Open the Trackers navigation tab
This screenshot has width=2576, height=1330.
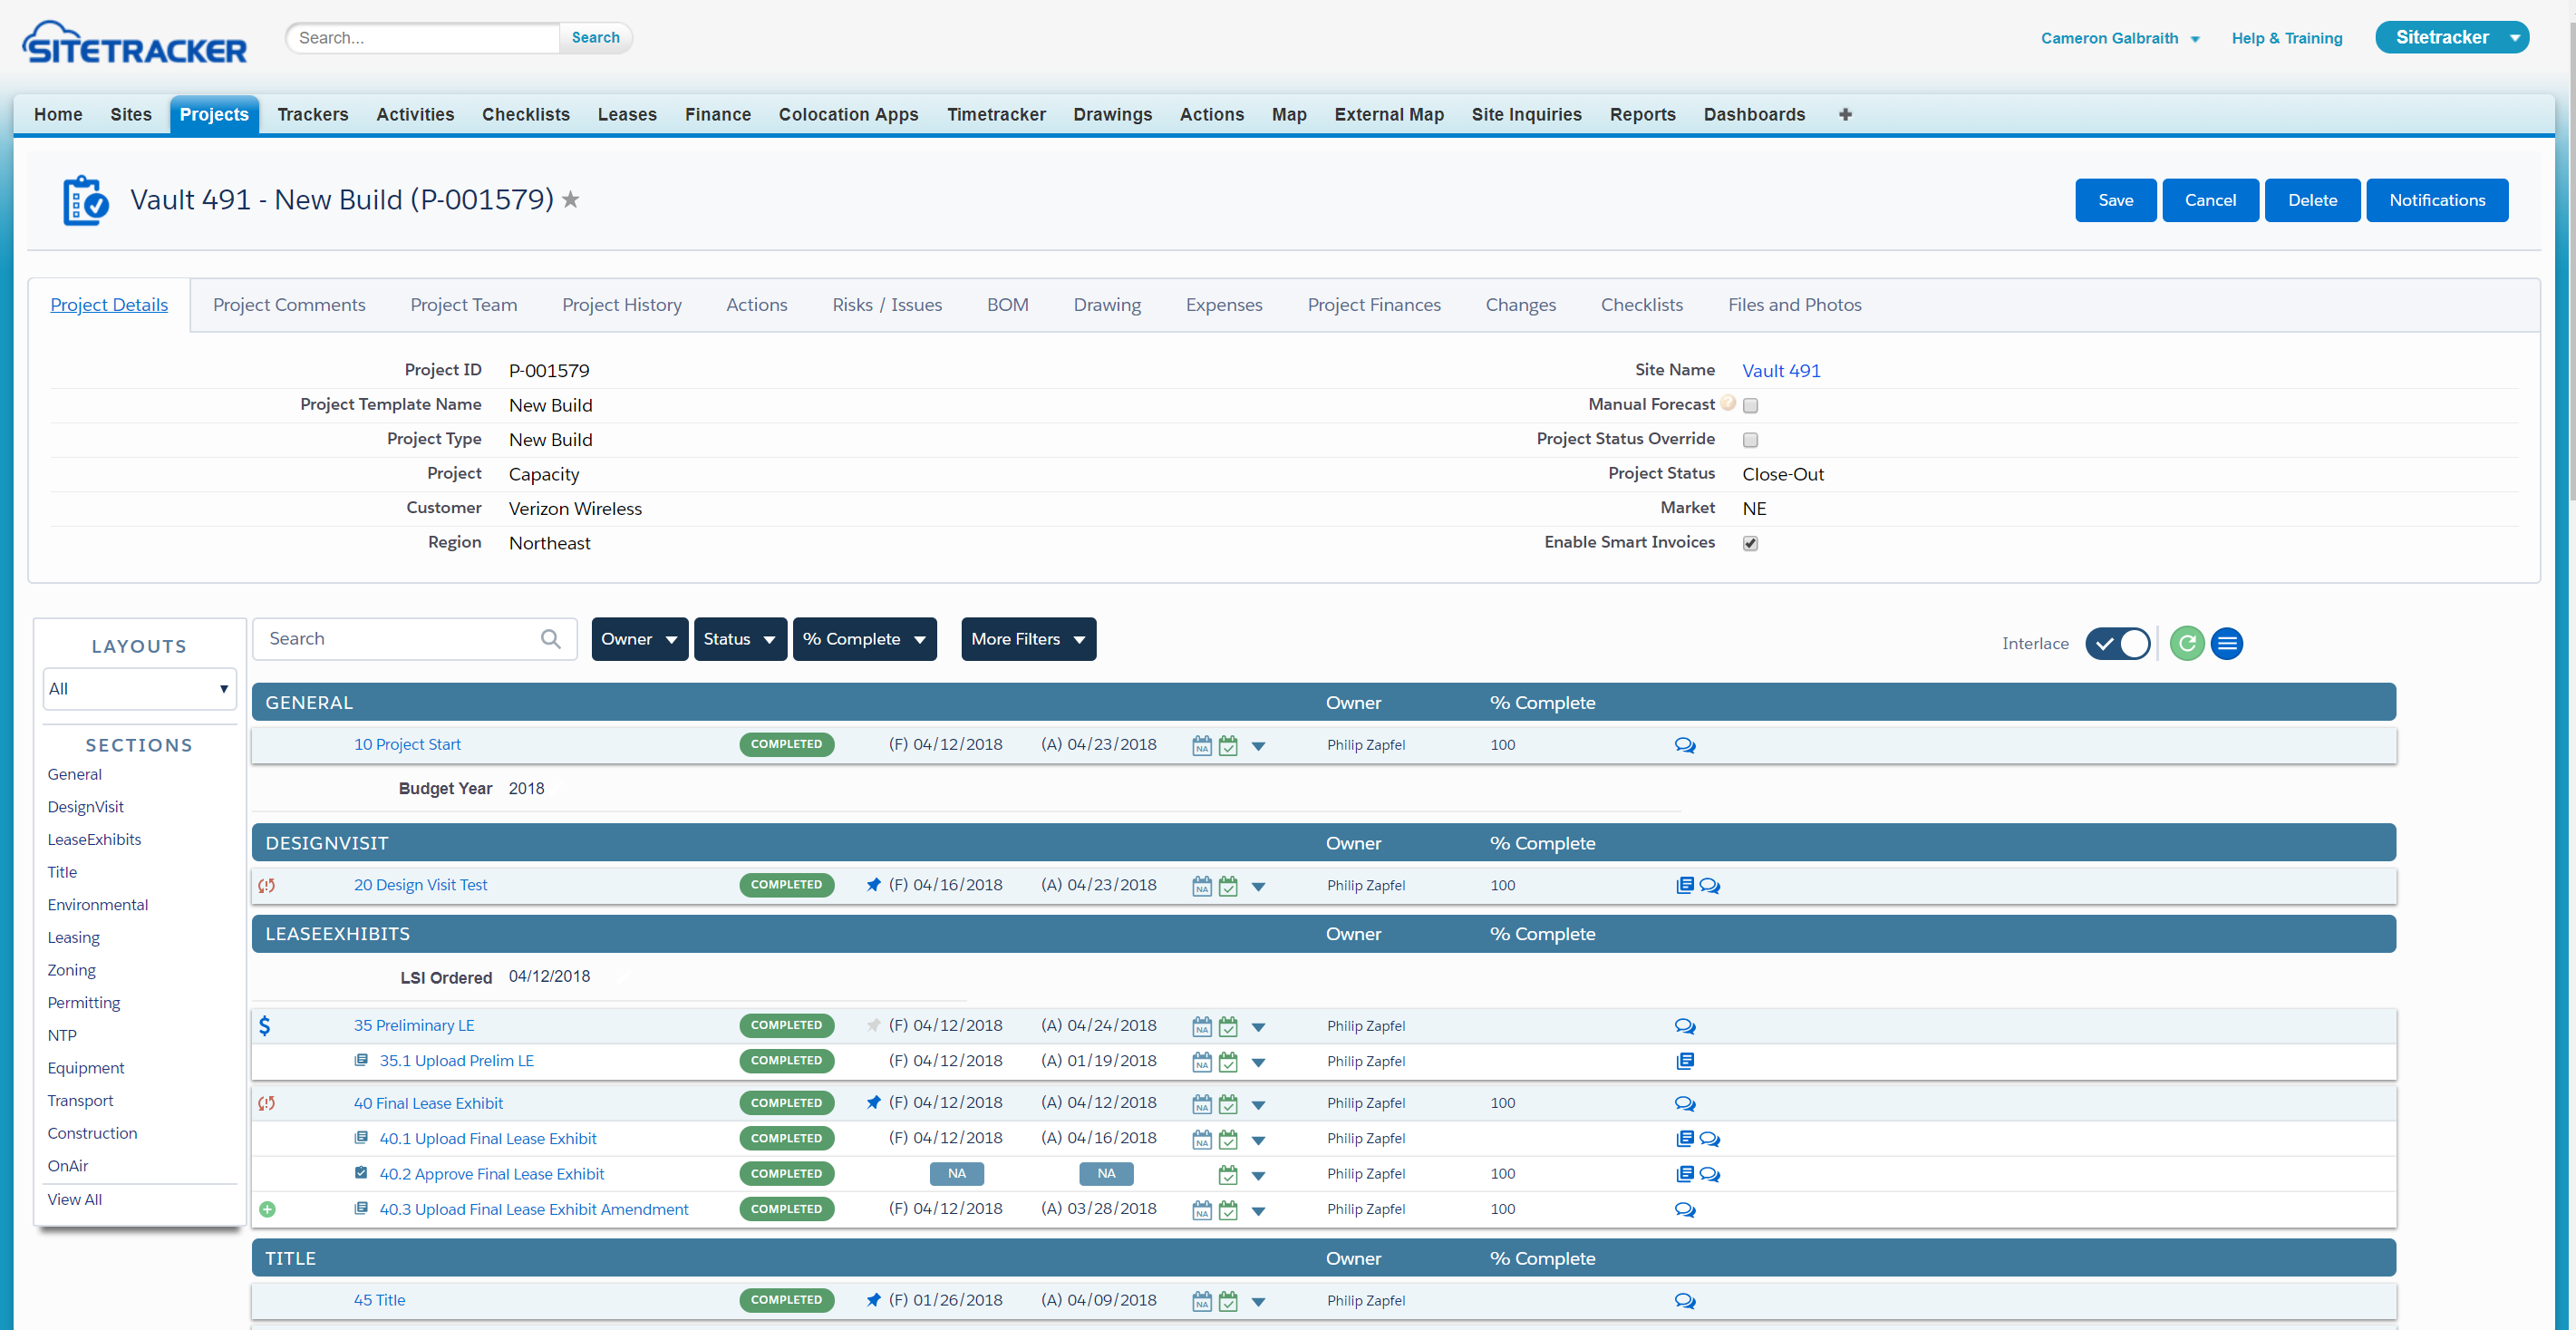(x=312, y=114)
